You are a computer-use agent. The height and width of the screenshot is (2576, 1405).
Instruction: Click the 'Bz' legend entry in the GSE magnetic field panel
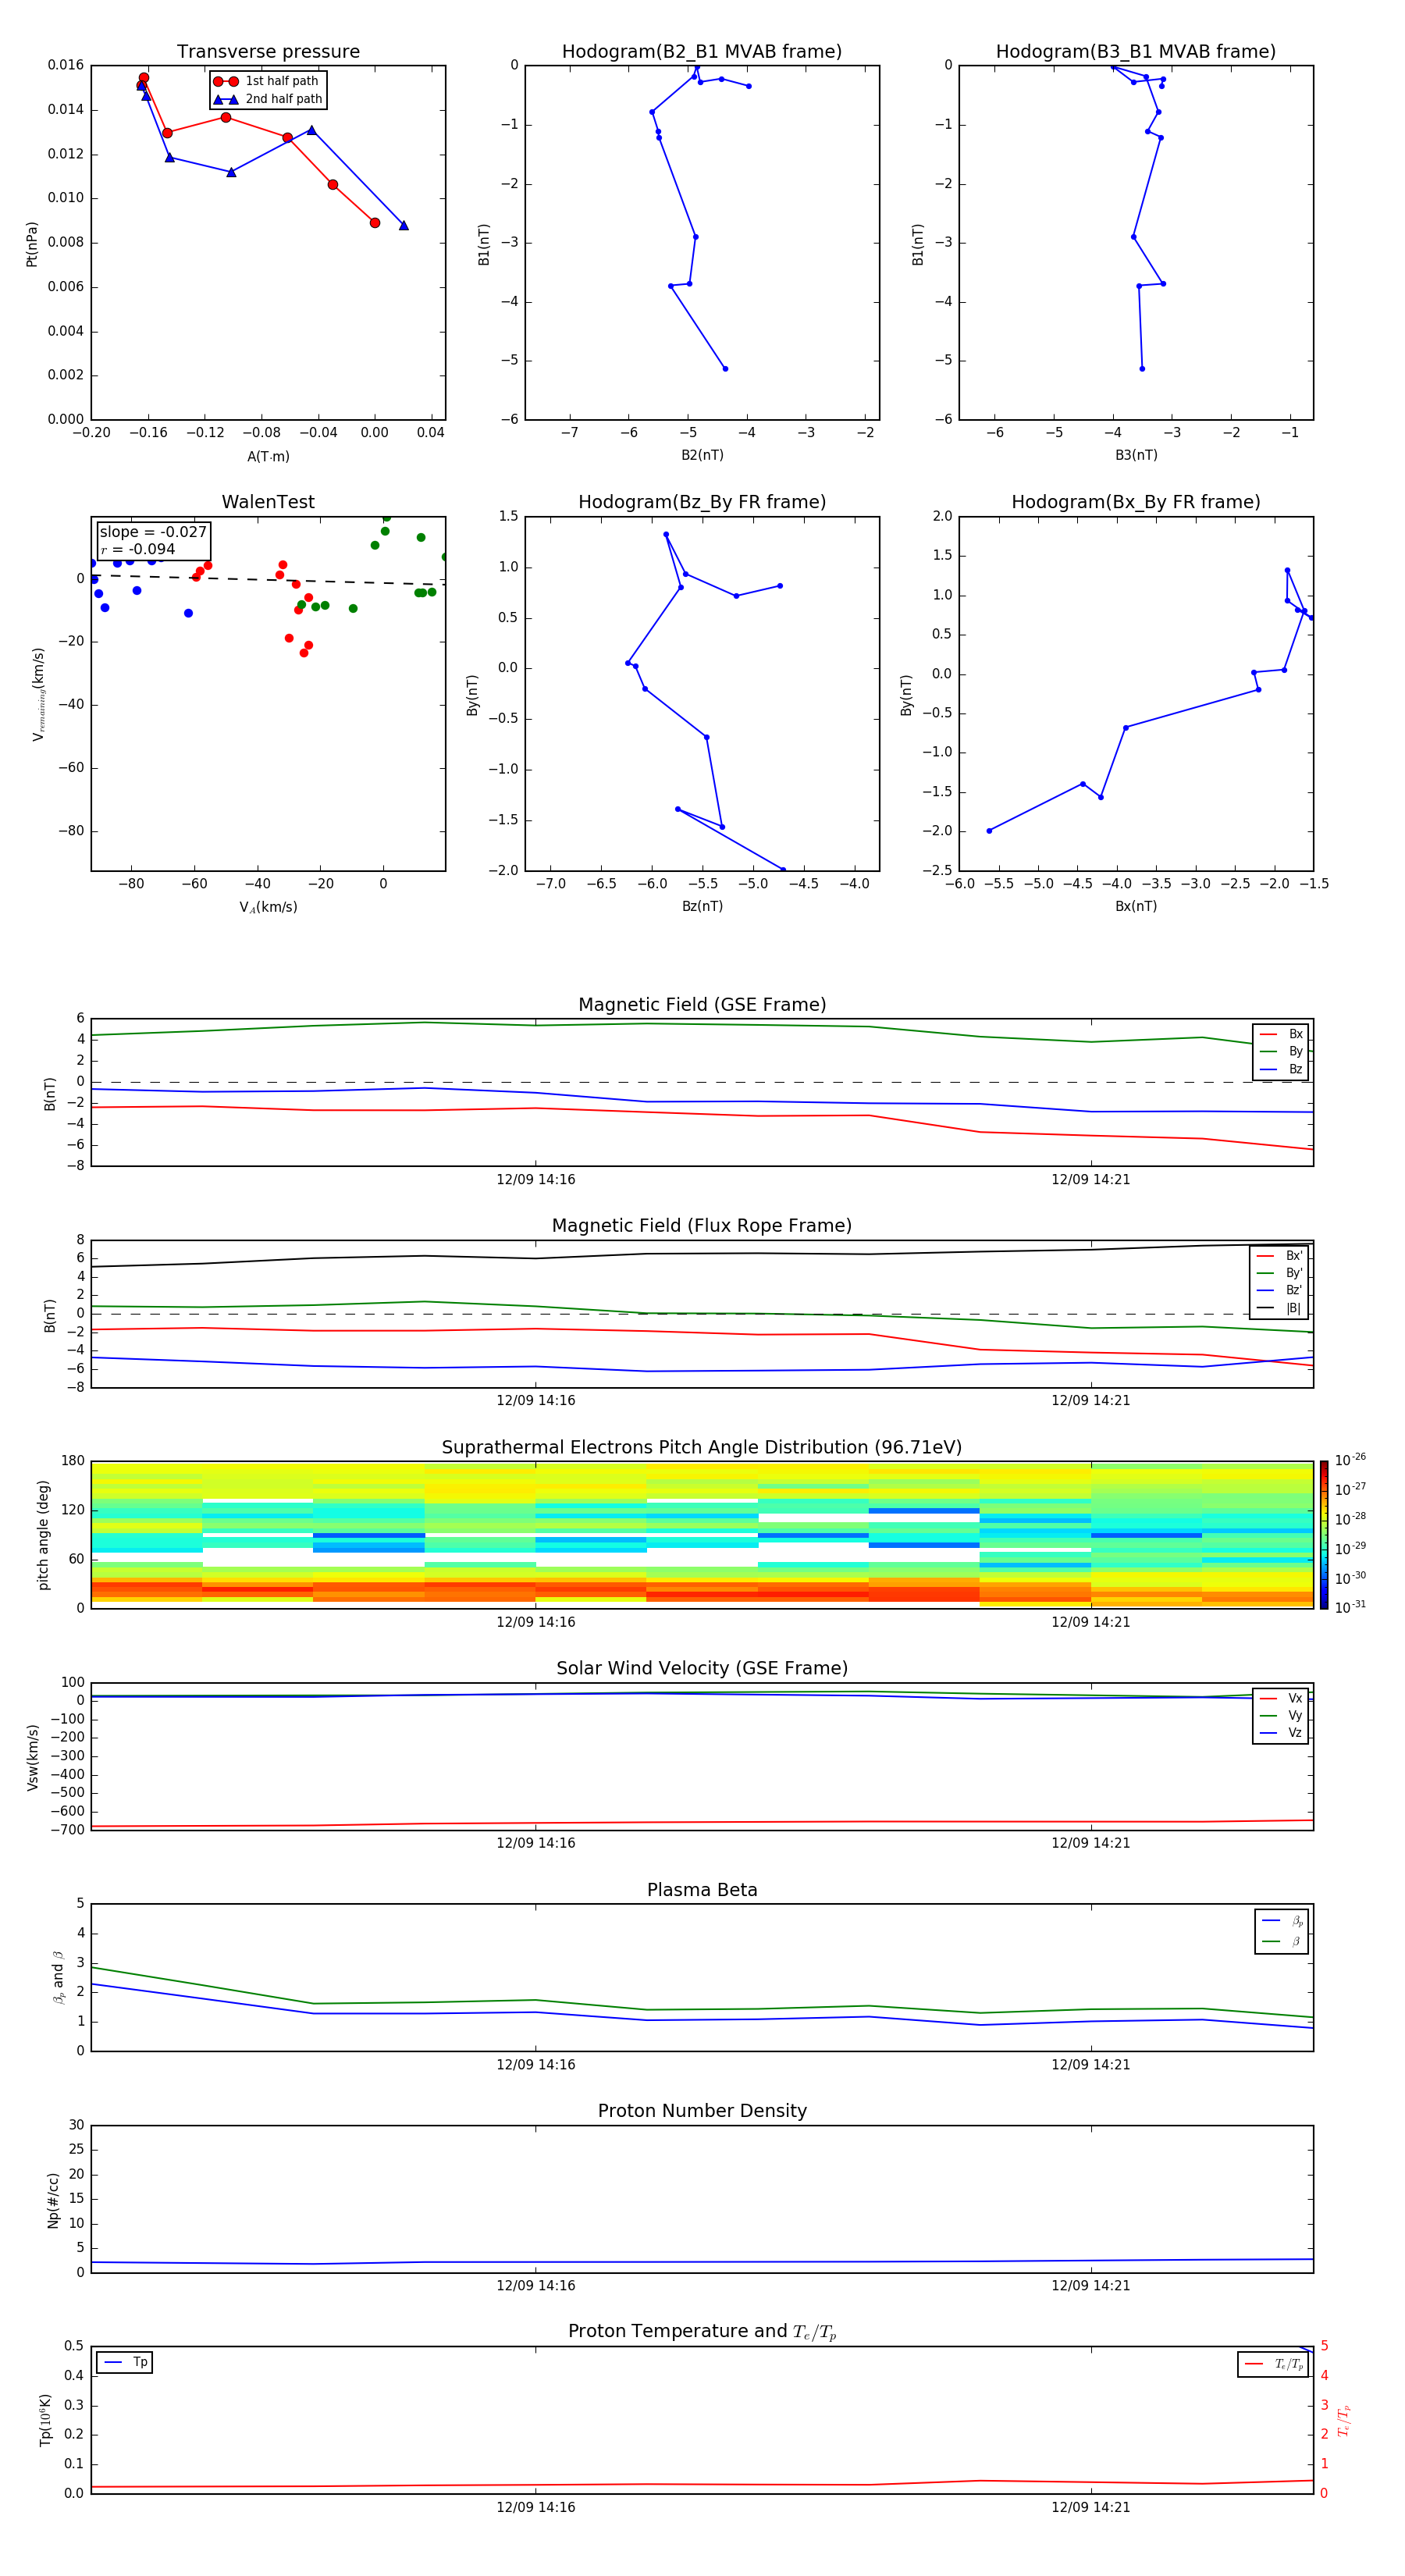tap(1281, 1069)
